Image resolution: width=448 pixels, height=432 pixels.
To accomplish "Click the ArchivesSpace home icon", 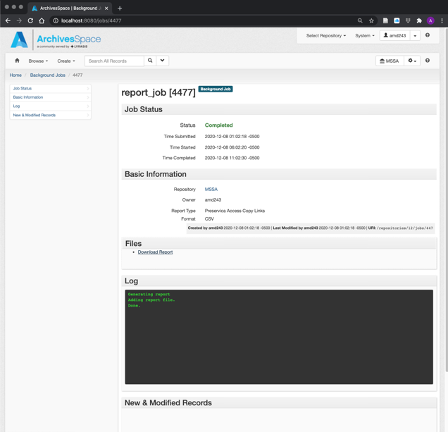I will [x=17, y=61].
